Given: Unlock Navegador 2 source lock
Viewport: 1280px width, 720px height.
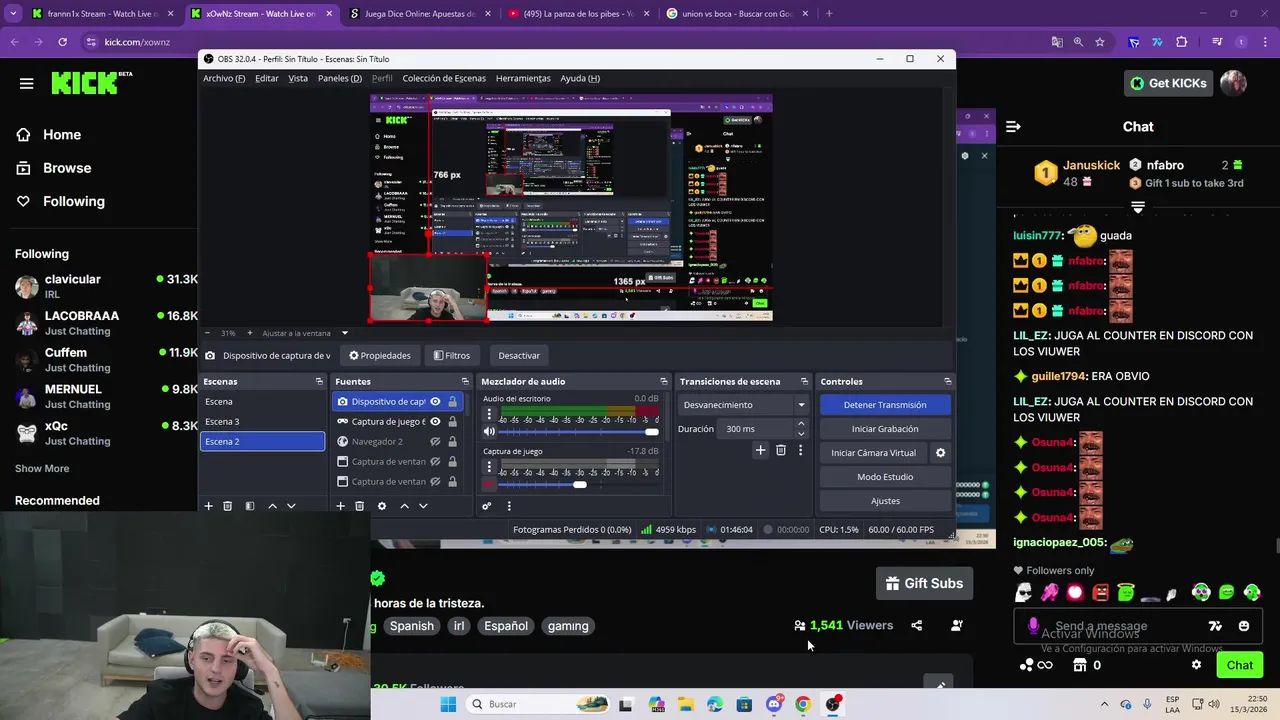Looking at the screenshot, I should click(x=452, y=442).
